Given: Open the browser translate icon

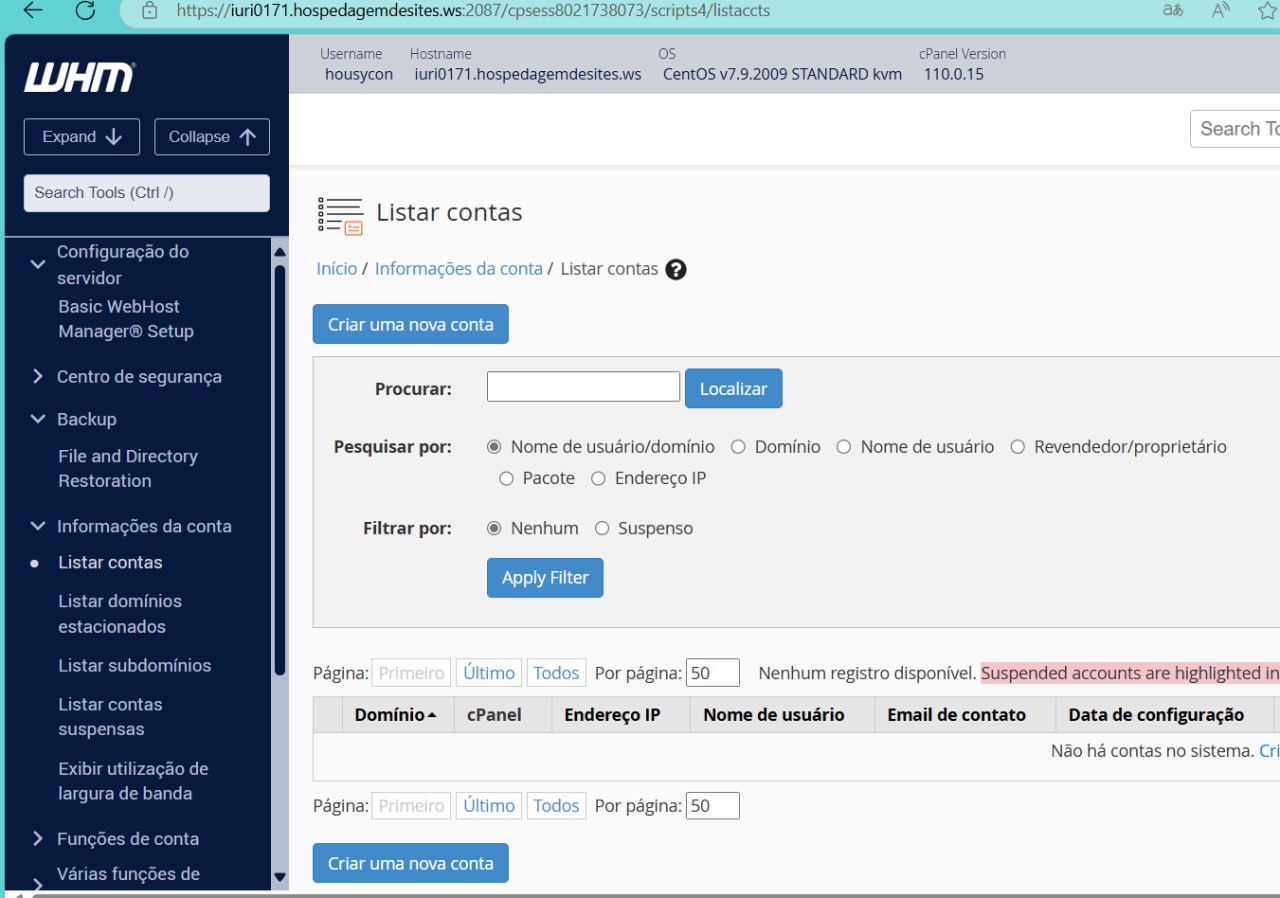Looking at the screenshot, I should pos(1173,11).
